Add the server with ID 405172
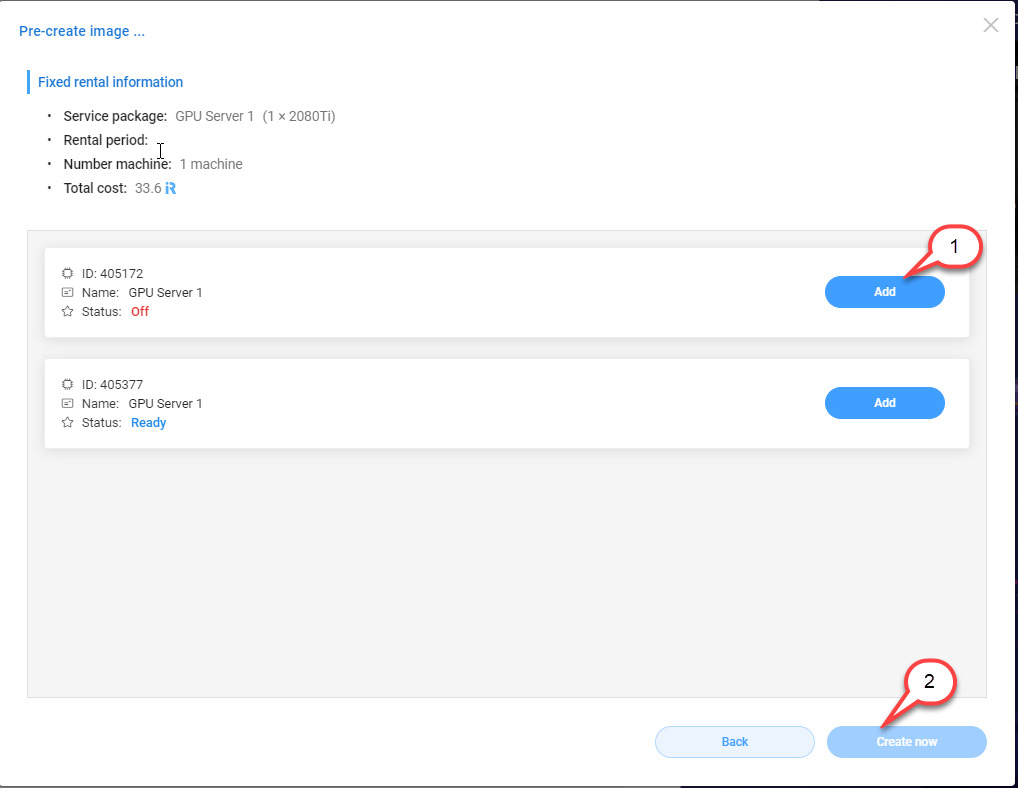The width and height of the screenshot is (1018, 788). coord(884,292)
